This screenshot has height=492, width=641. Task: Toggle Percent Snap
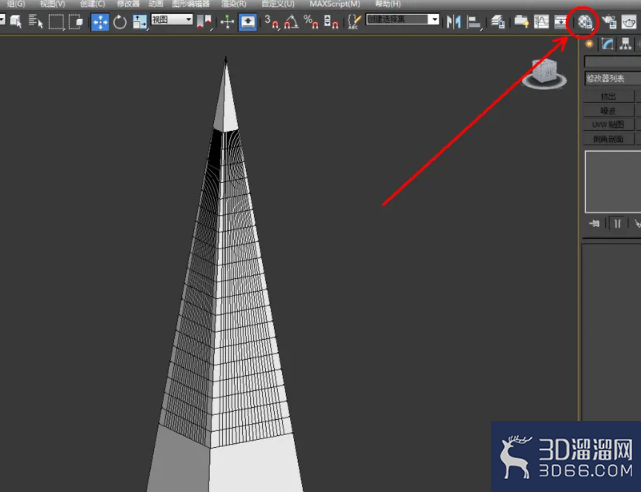[x=311, y=22]
